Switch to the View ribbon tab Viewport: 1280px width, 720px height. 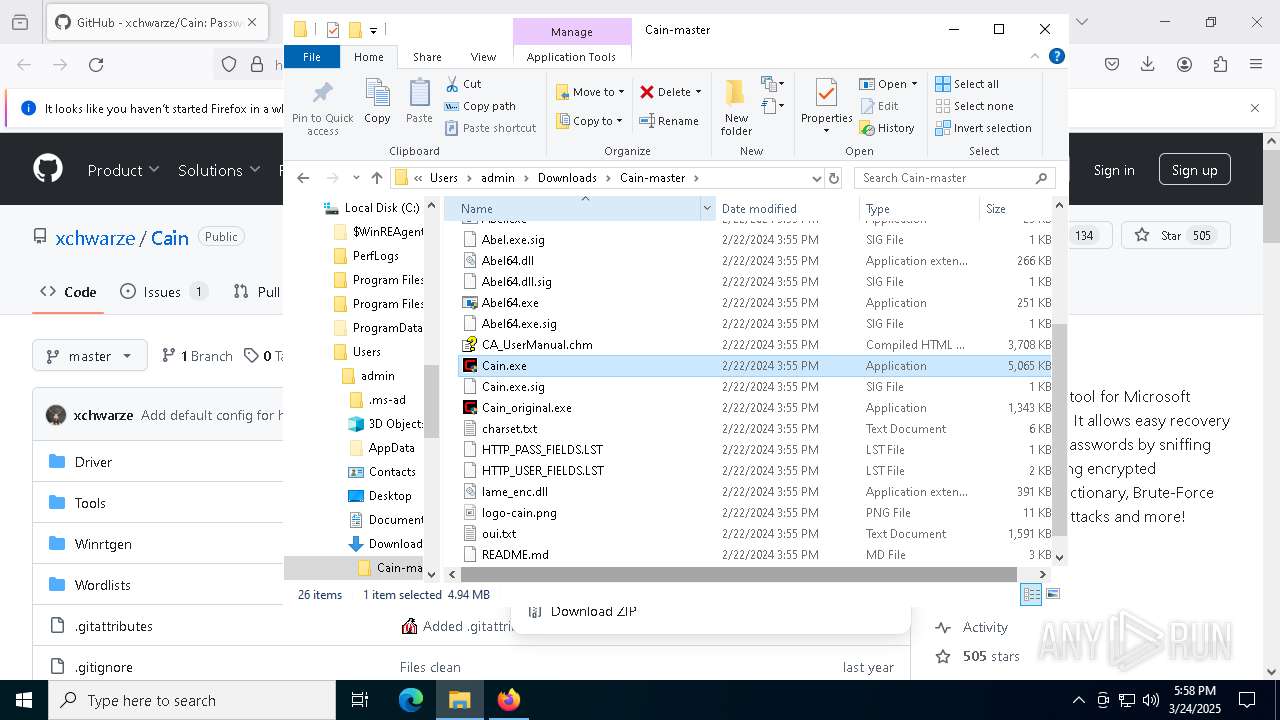click(483, 57)
